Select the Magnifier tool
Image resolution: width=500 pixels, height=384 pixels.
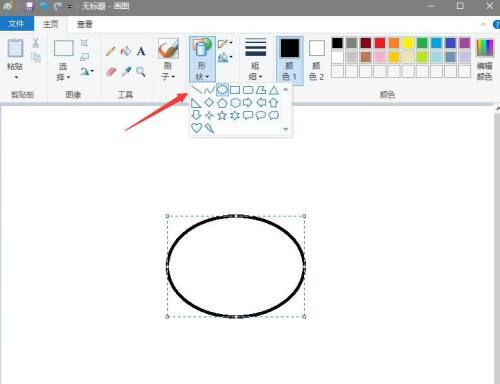(141, 71)
